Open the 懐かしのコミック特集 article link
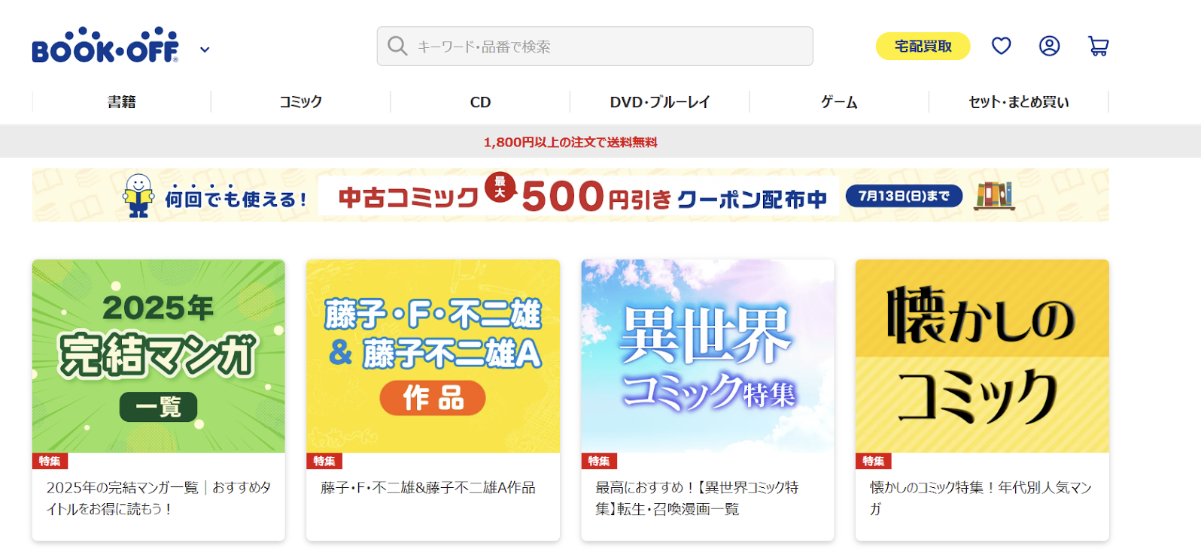Screen dimensions: 1202x554 point(980,498)
